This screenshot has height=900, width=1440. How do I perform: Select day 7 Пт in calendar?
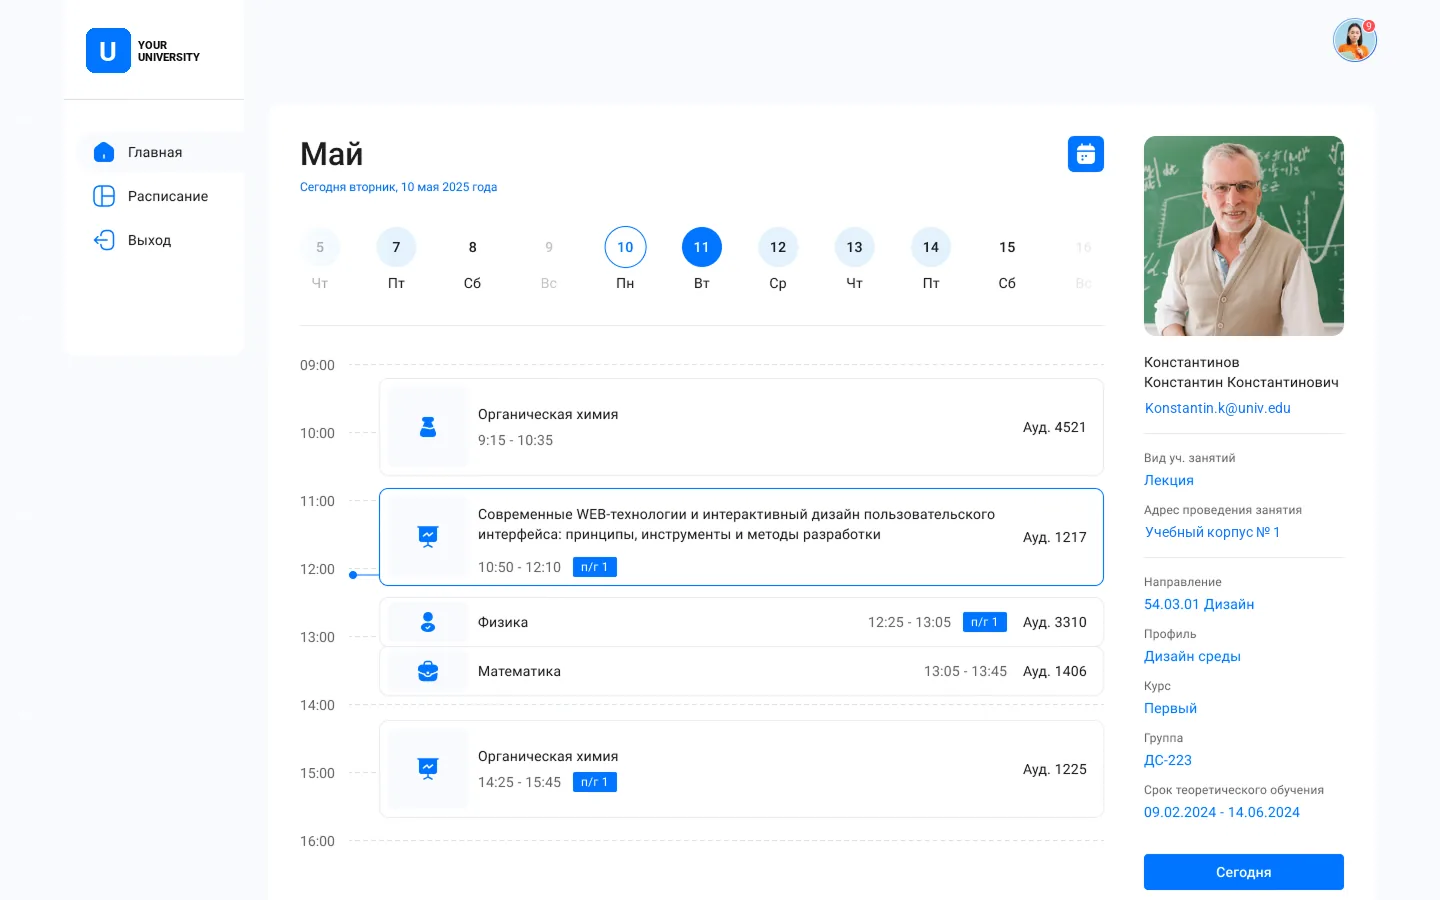tap(396, 260)
